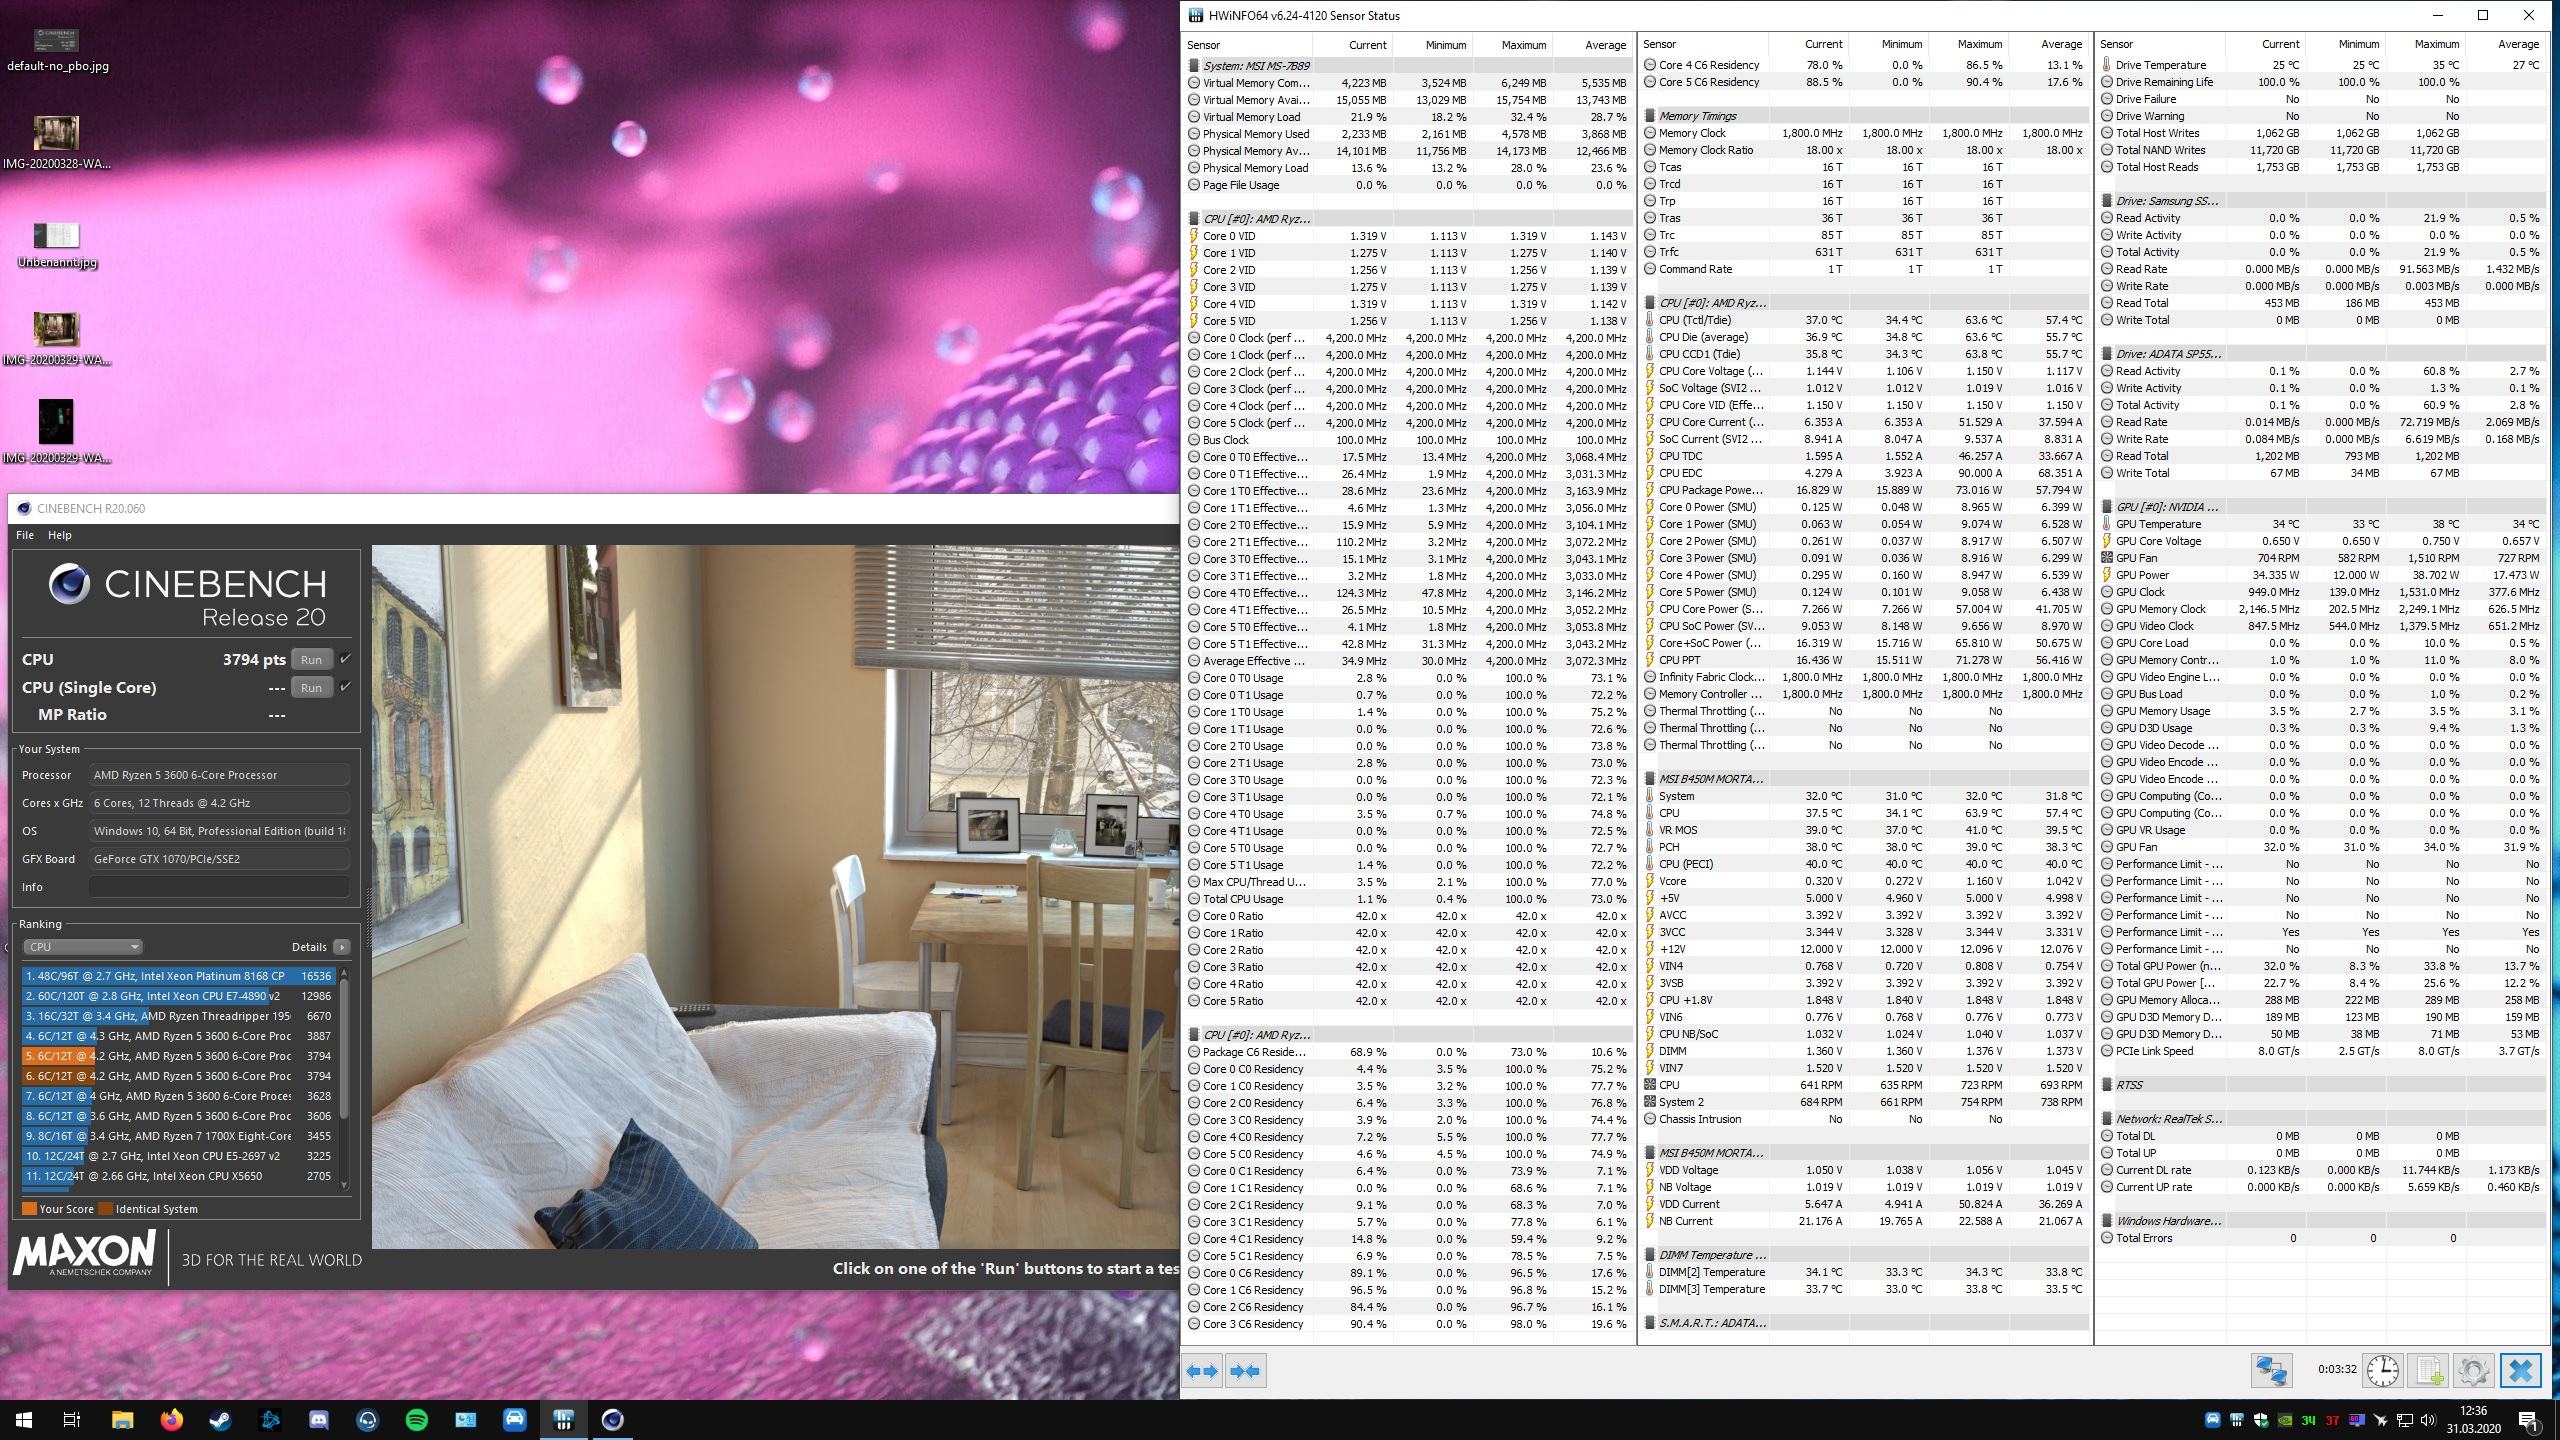Screen dimensions: 2560x1440
Task: Click the first Average column header in HWiNFO
Action: click(1591, 45)
